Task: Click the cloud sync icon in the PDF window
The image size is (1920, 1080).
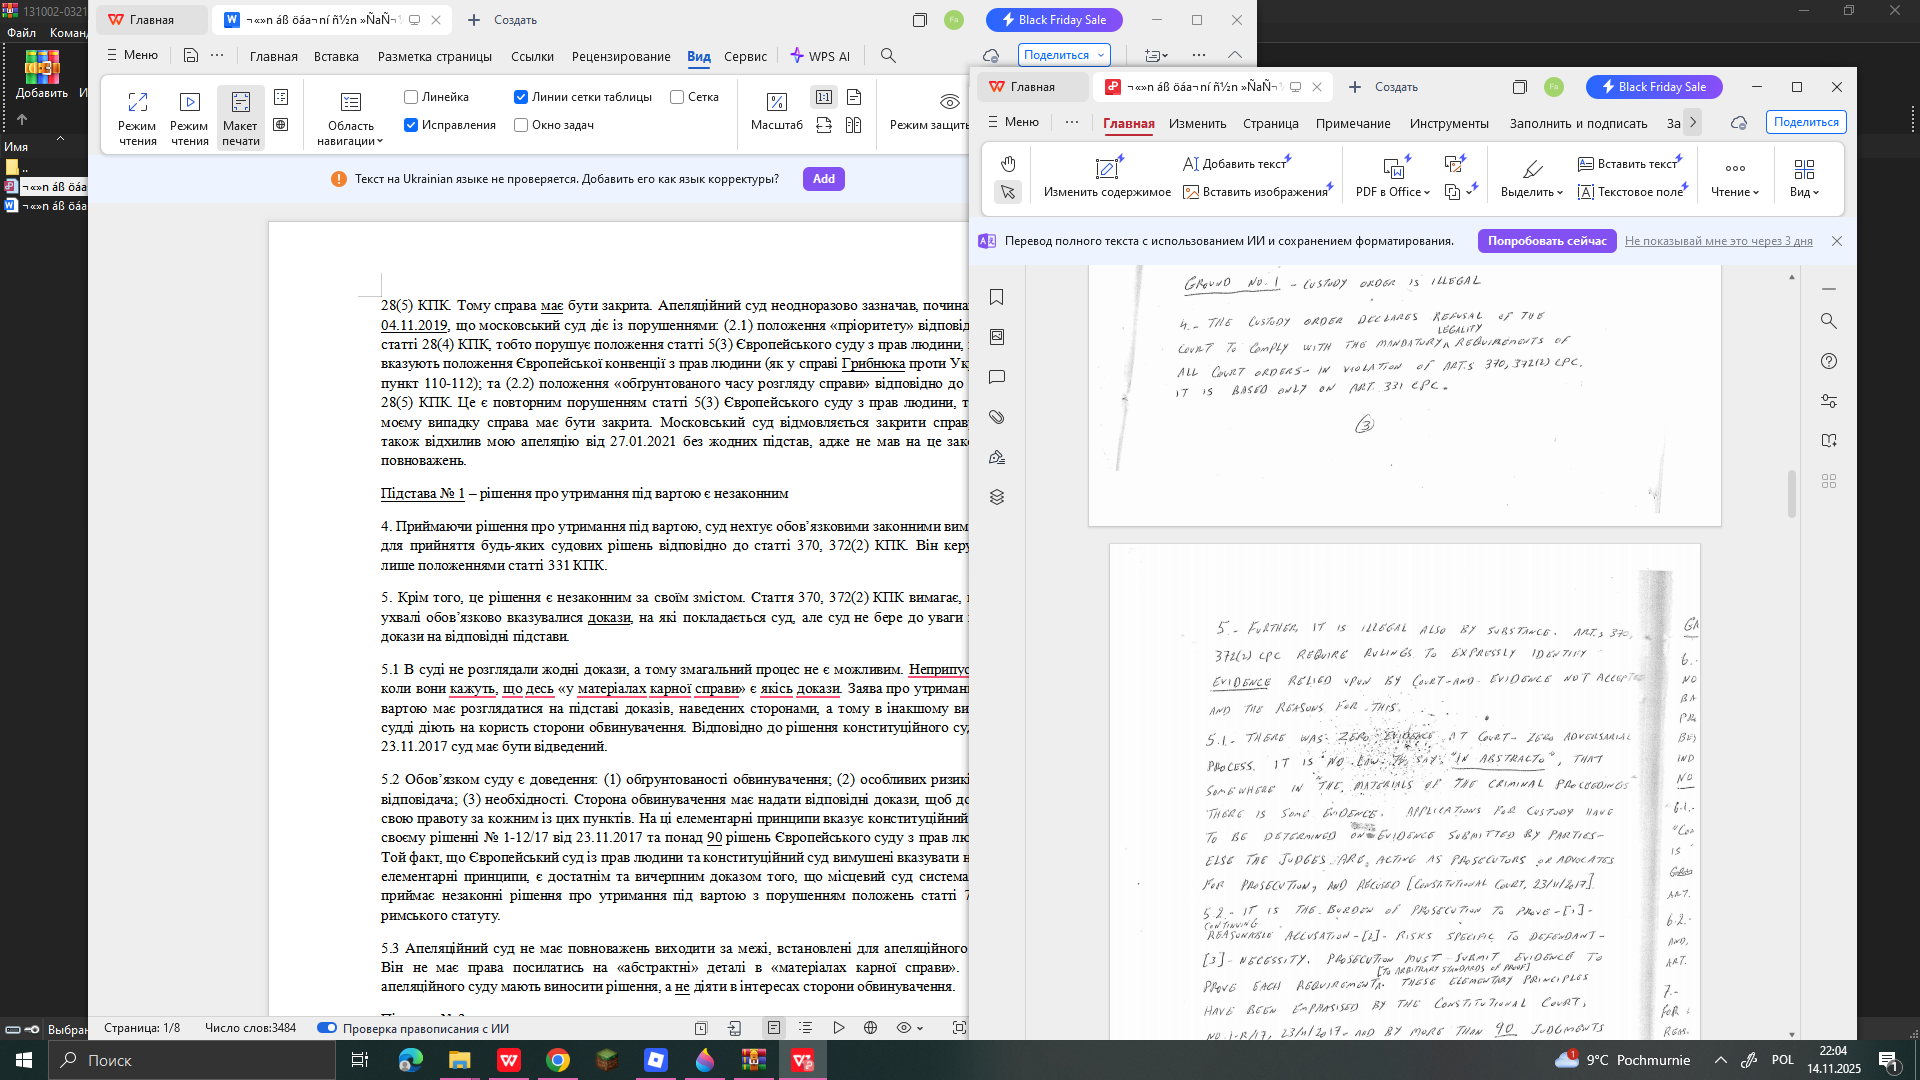Action: 1739,123
